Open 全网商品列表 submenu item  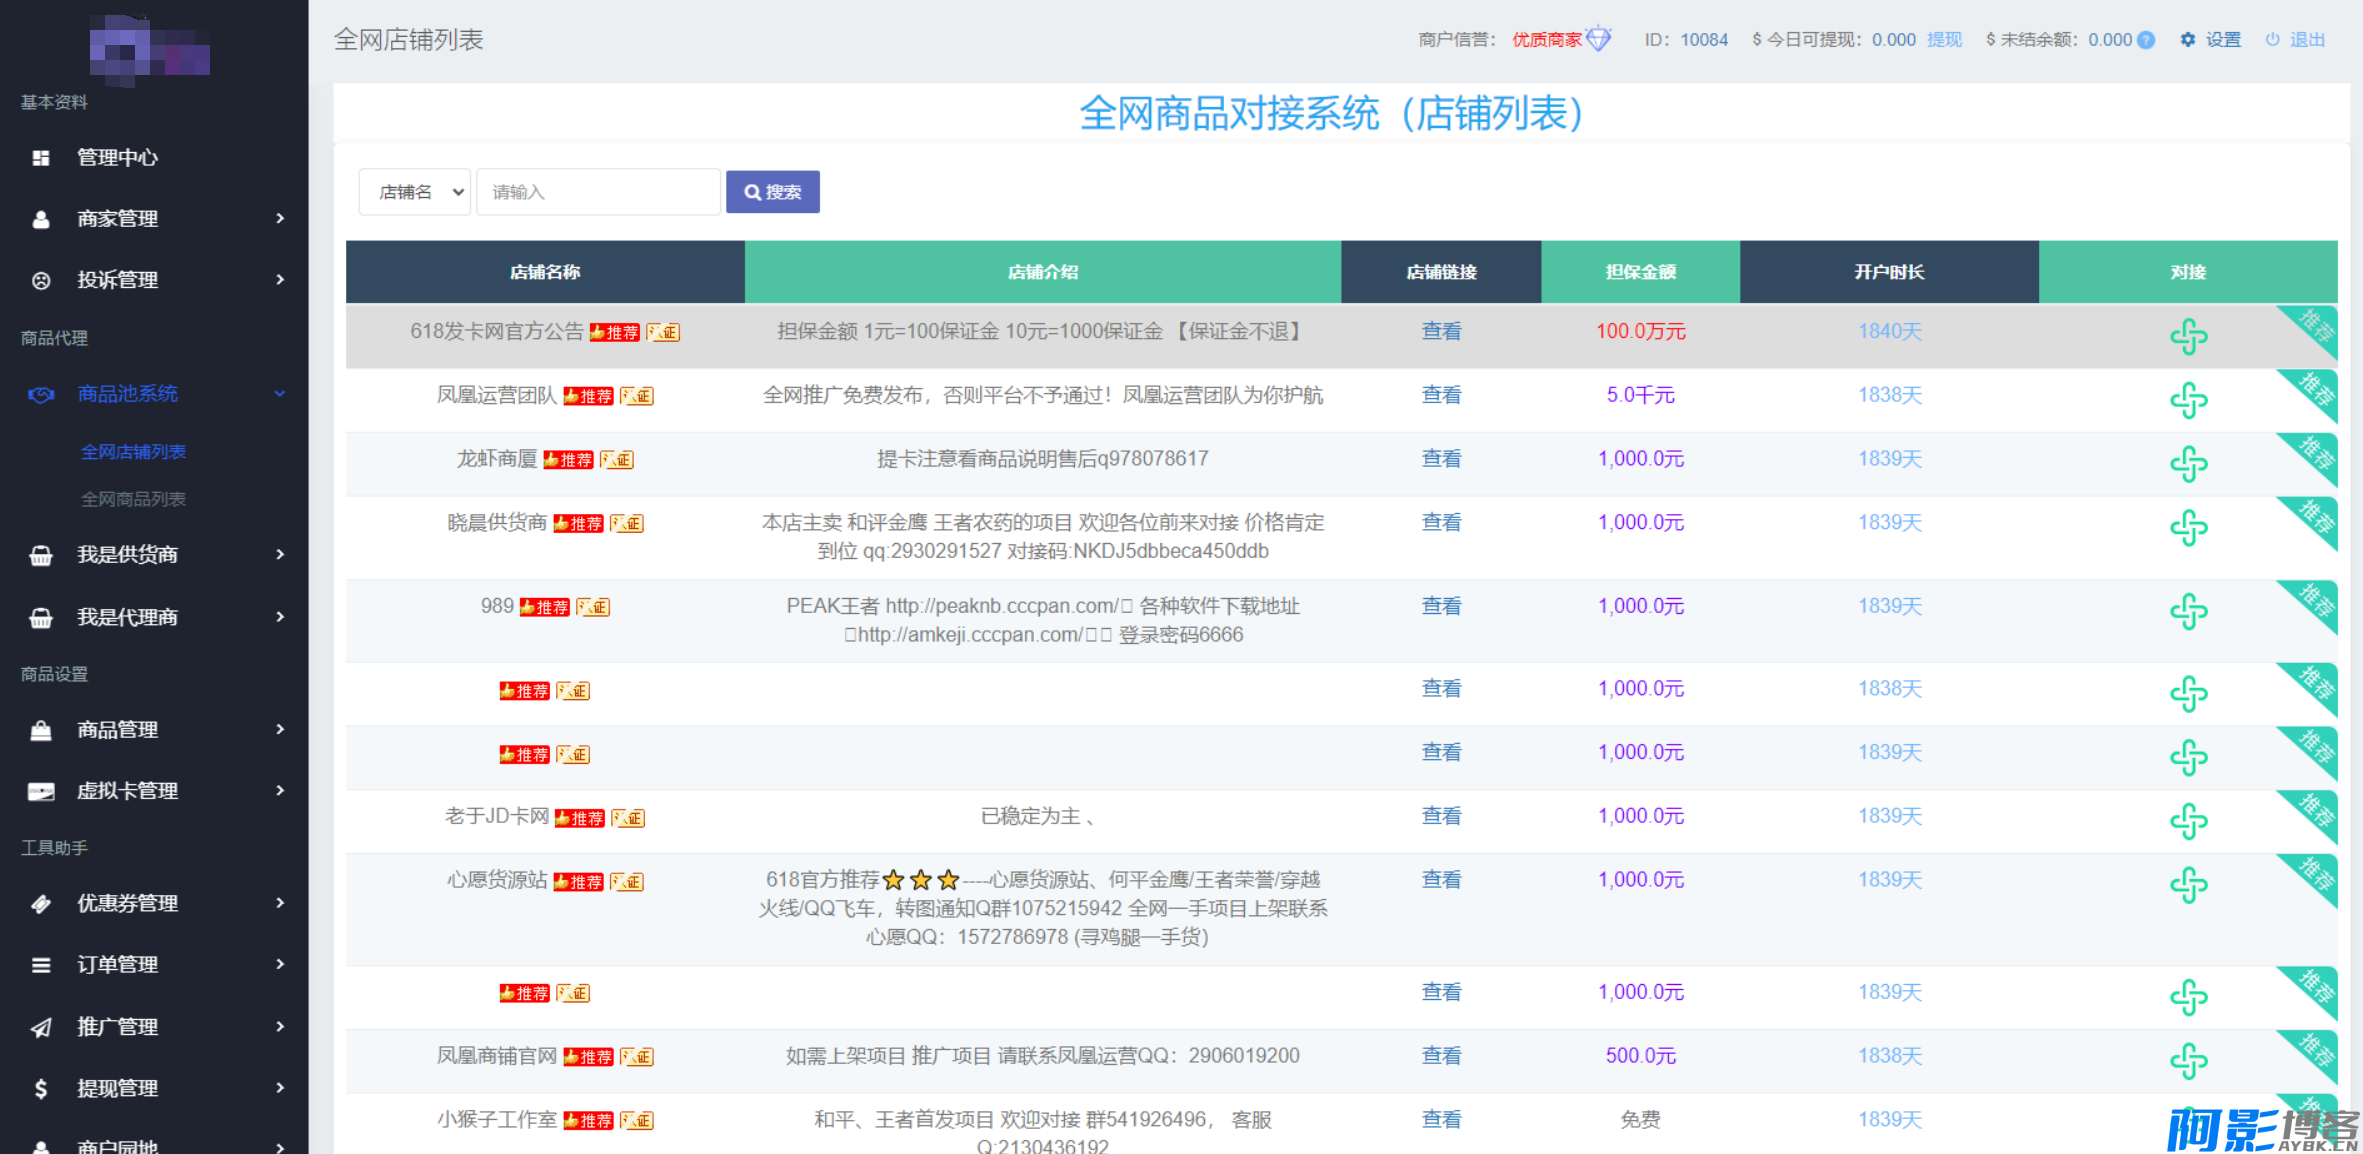point(133,499)
